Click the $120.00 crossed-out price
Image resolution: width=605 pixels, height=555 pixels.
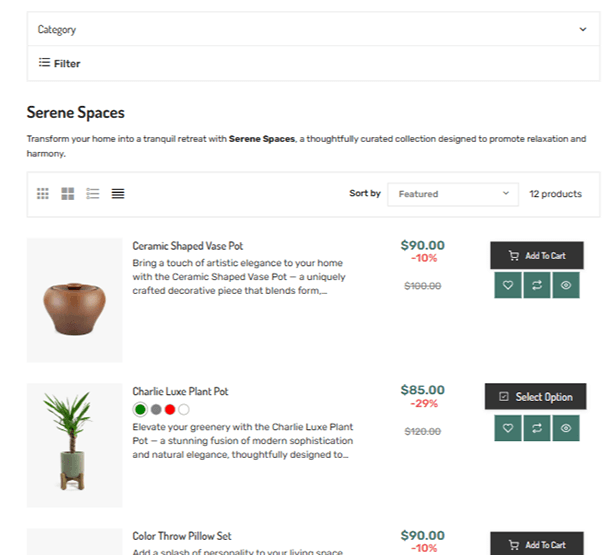pyautogui.click(x=422, y=431)
